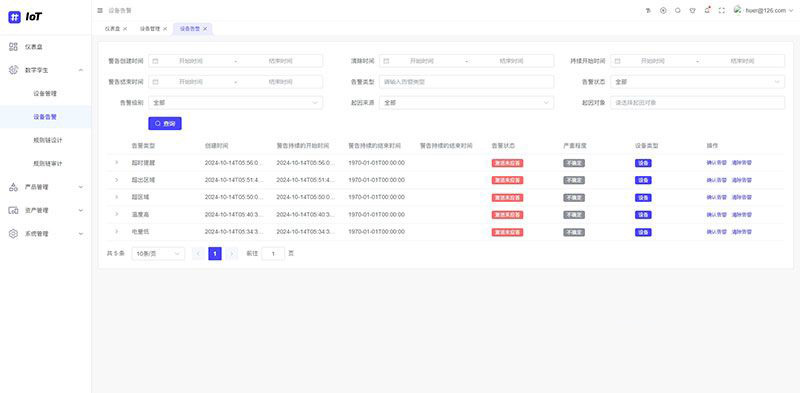Focus the 起因对象 input field
Screen dimensions: 800x393
697,103
